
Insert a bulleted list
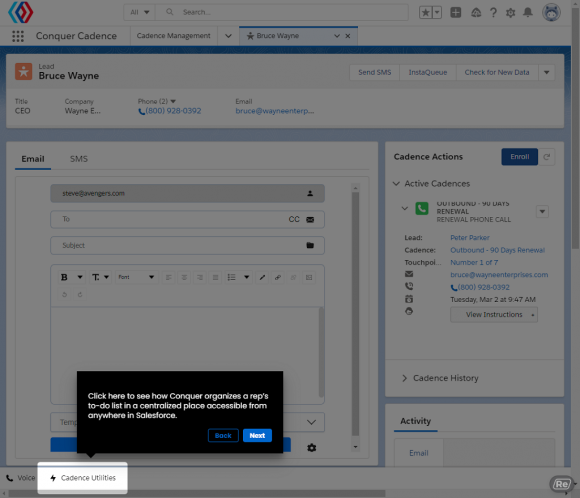pos(232,277)
